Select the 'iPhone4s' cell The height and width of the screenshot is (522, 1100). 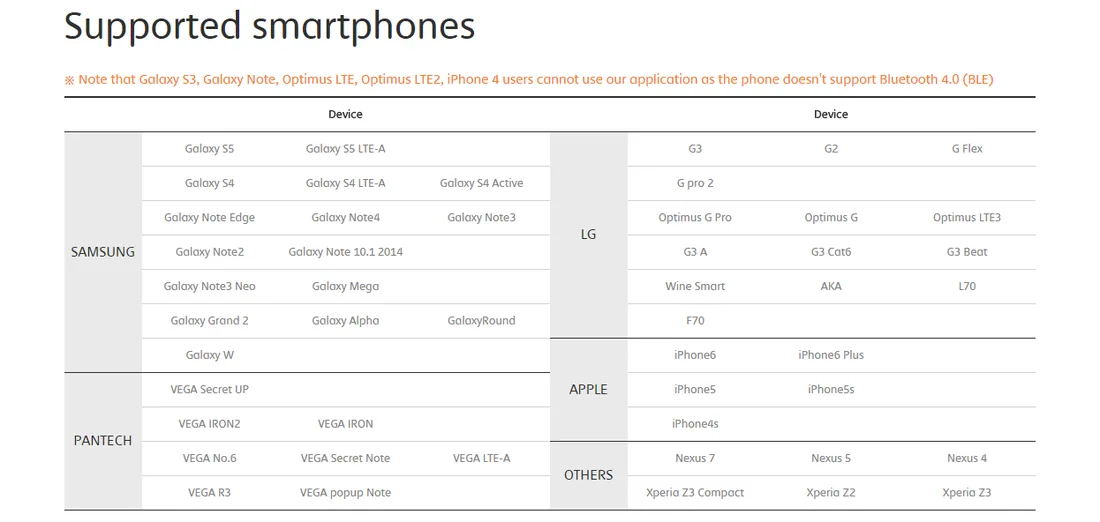[695, 424]
